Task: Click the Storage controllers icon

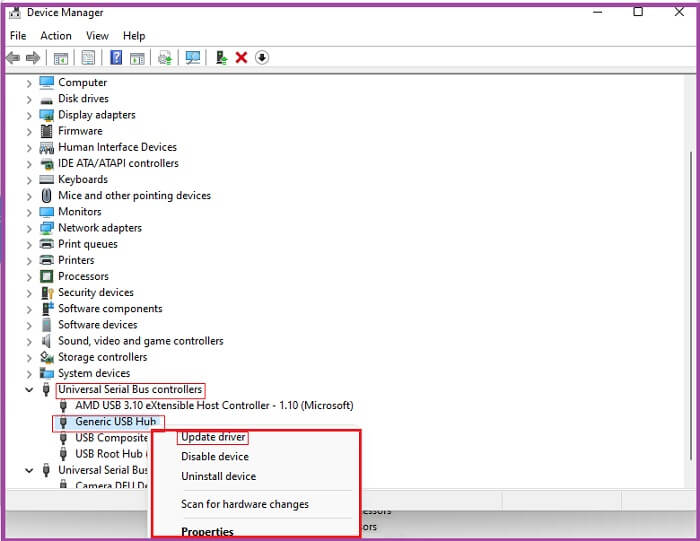Action: (x=46, y=357)
